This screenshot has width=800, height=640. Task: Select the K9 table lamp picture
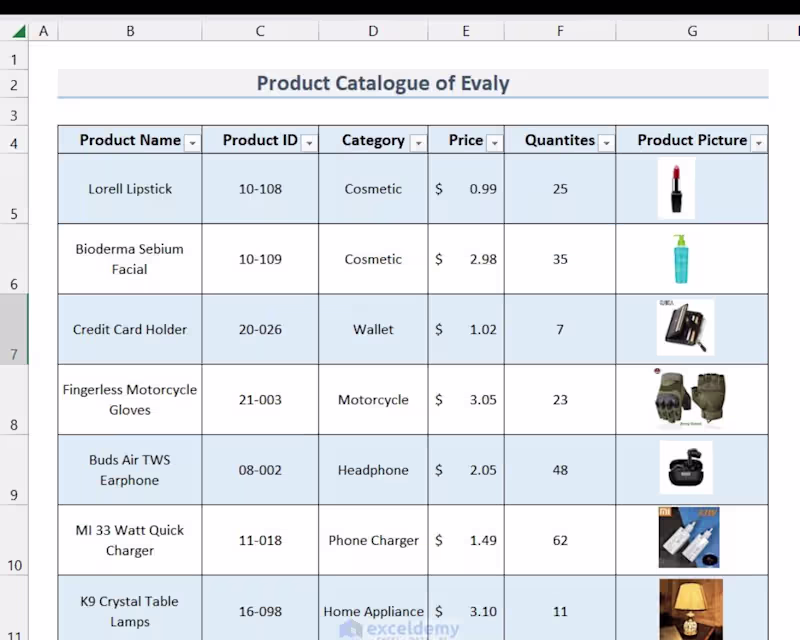coord(691,609)
